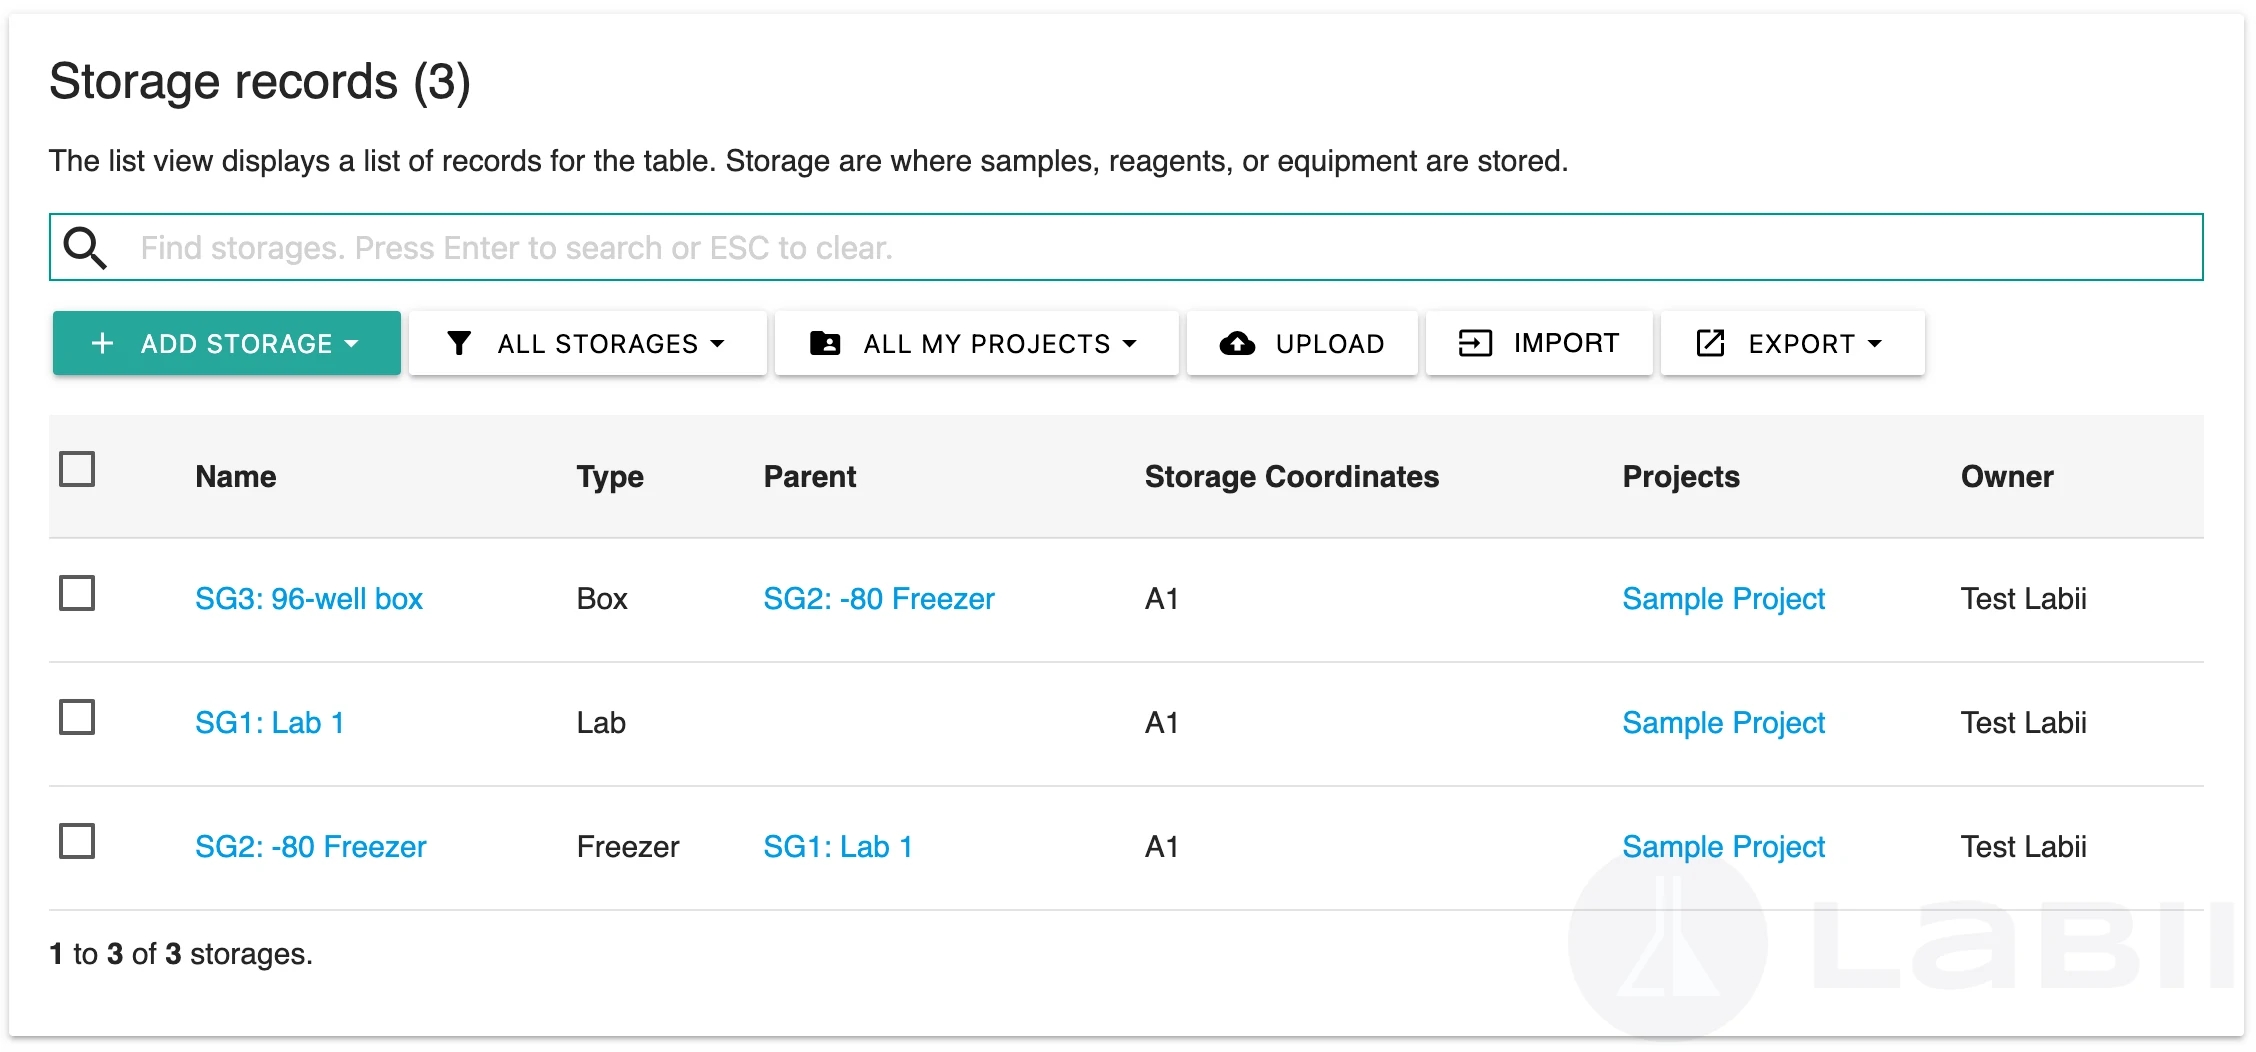Click the plus icon on Add Storage
Screen dimensions: 2256x1052
[x=102, y=343]
